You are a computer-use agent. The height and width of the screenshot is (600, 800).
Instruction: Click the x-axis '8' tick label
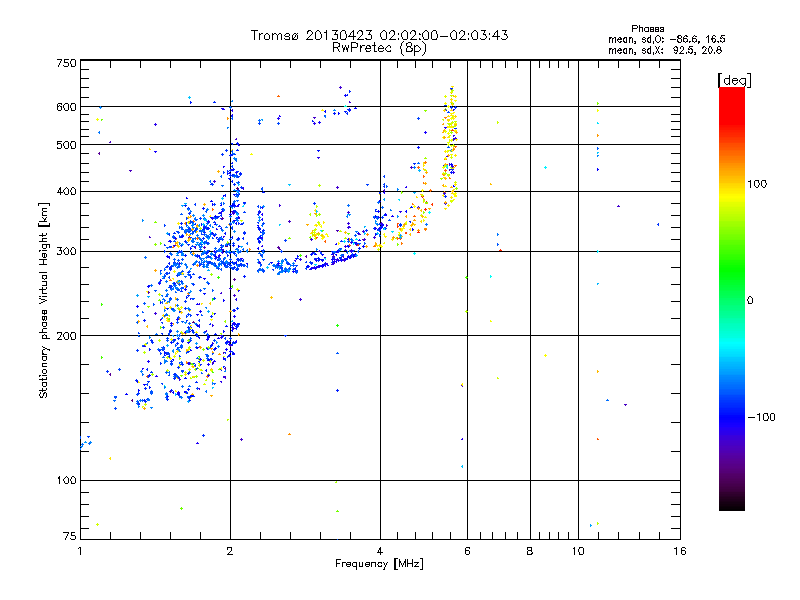pos(530,551)
